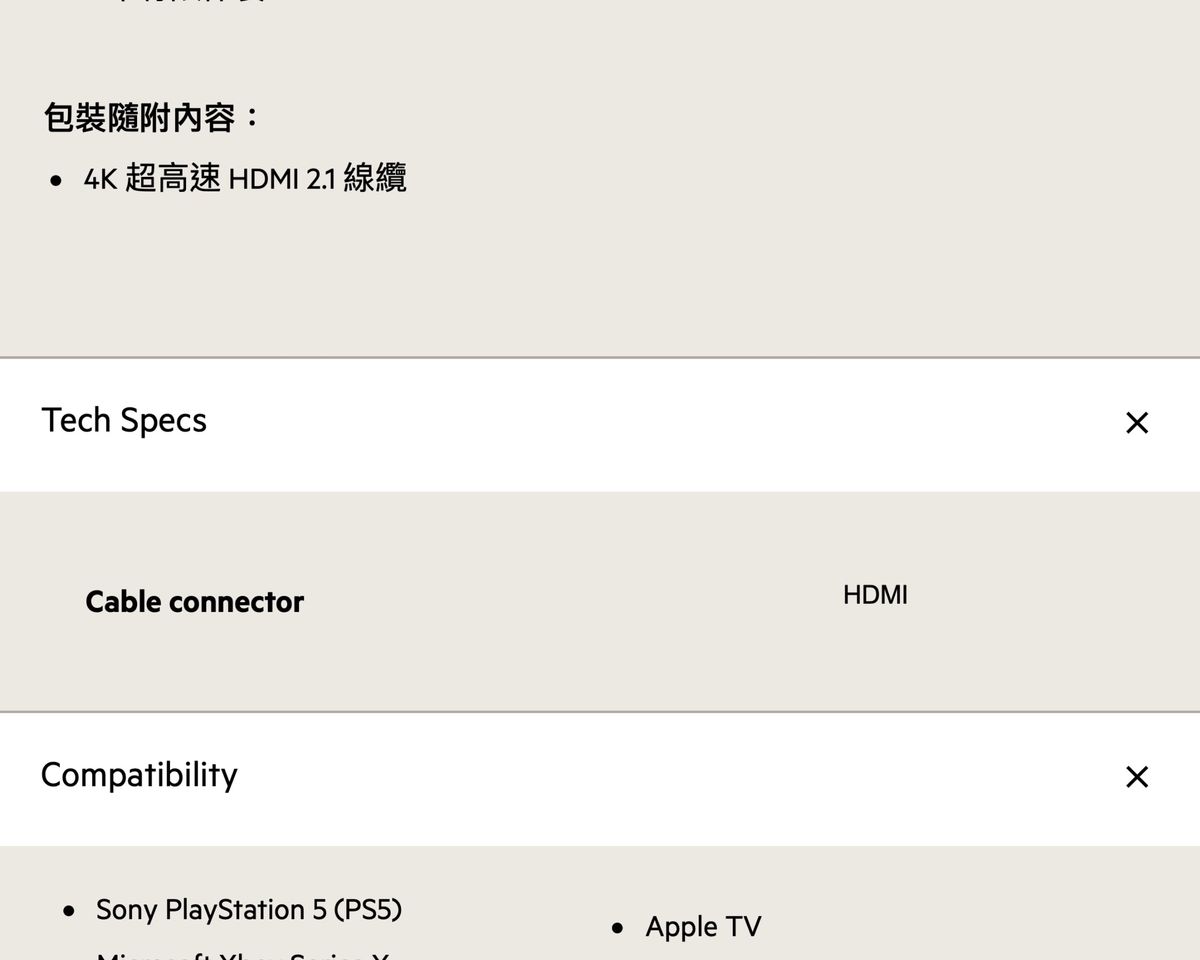
Task: Toggle the Compatibility accordion heading
Action: (139, 775)
